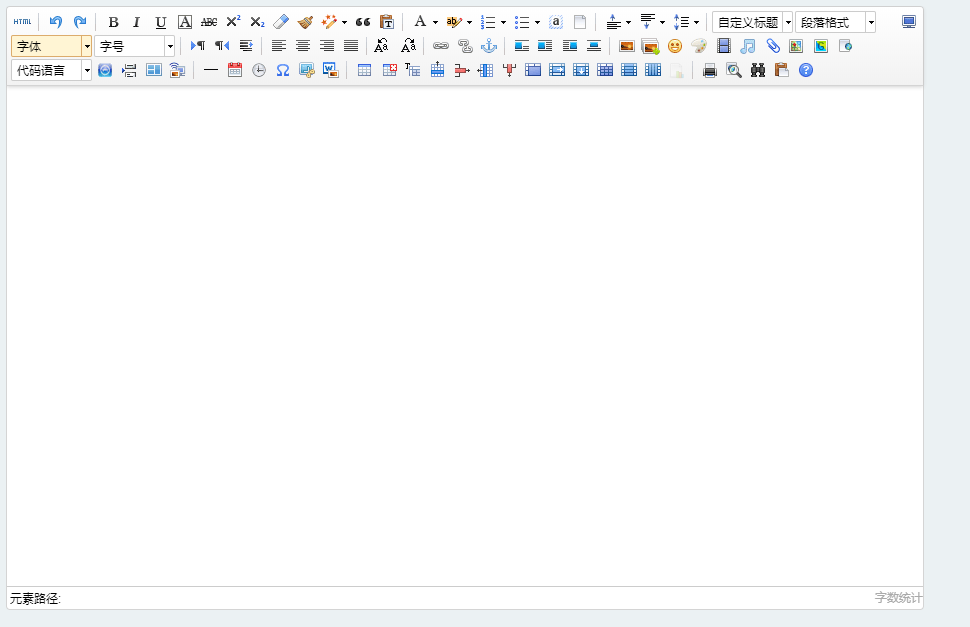Print the document
This screenshot has height=627, width=970.
tap(710, 70)
